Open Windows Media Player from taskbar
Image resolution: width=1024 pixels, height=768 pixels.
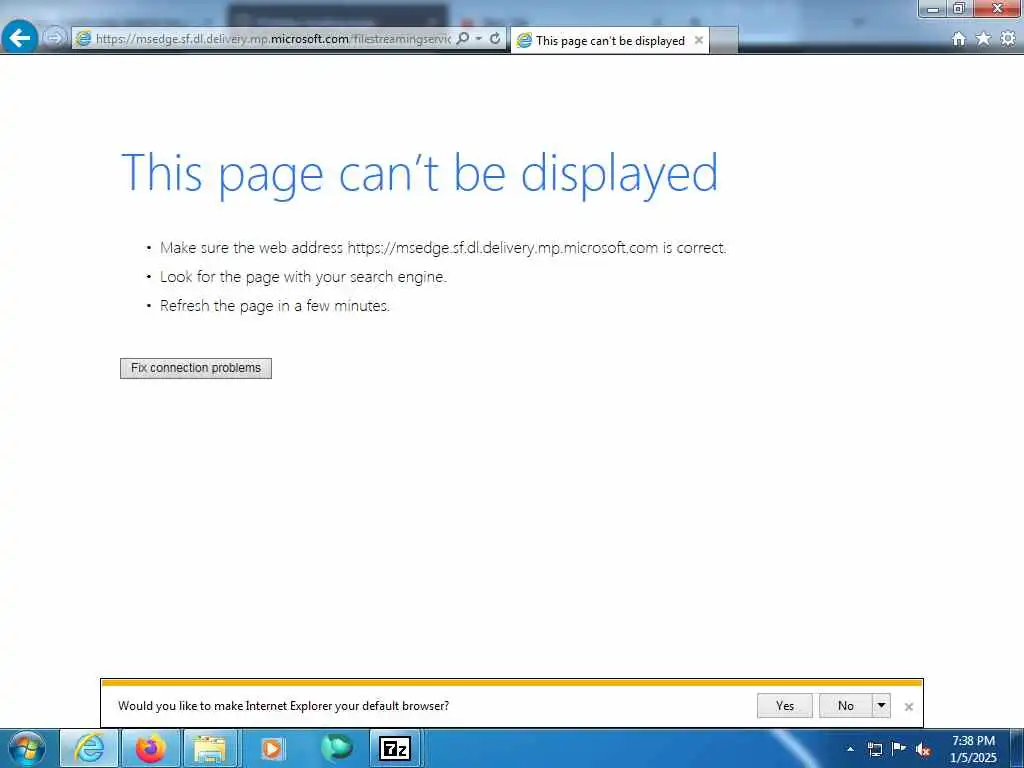[272, 748]
